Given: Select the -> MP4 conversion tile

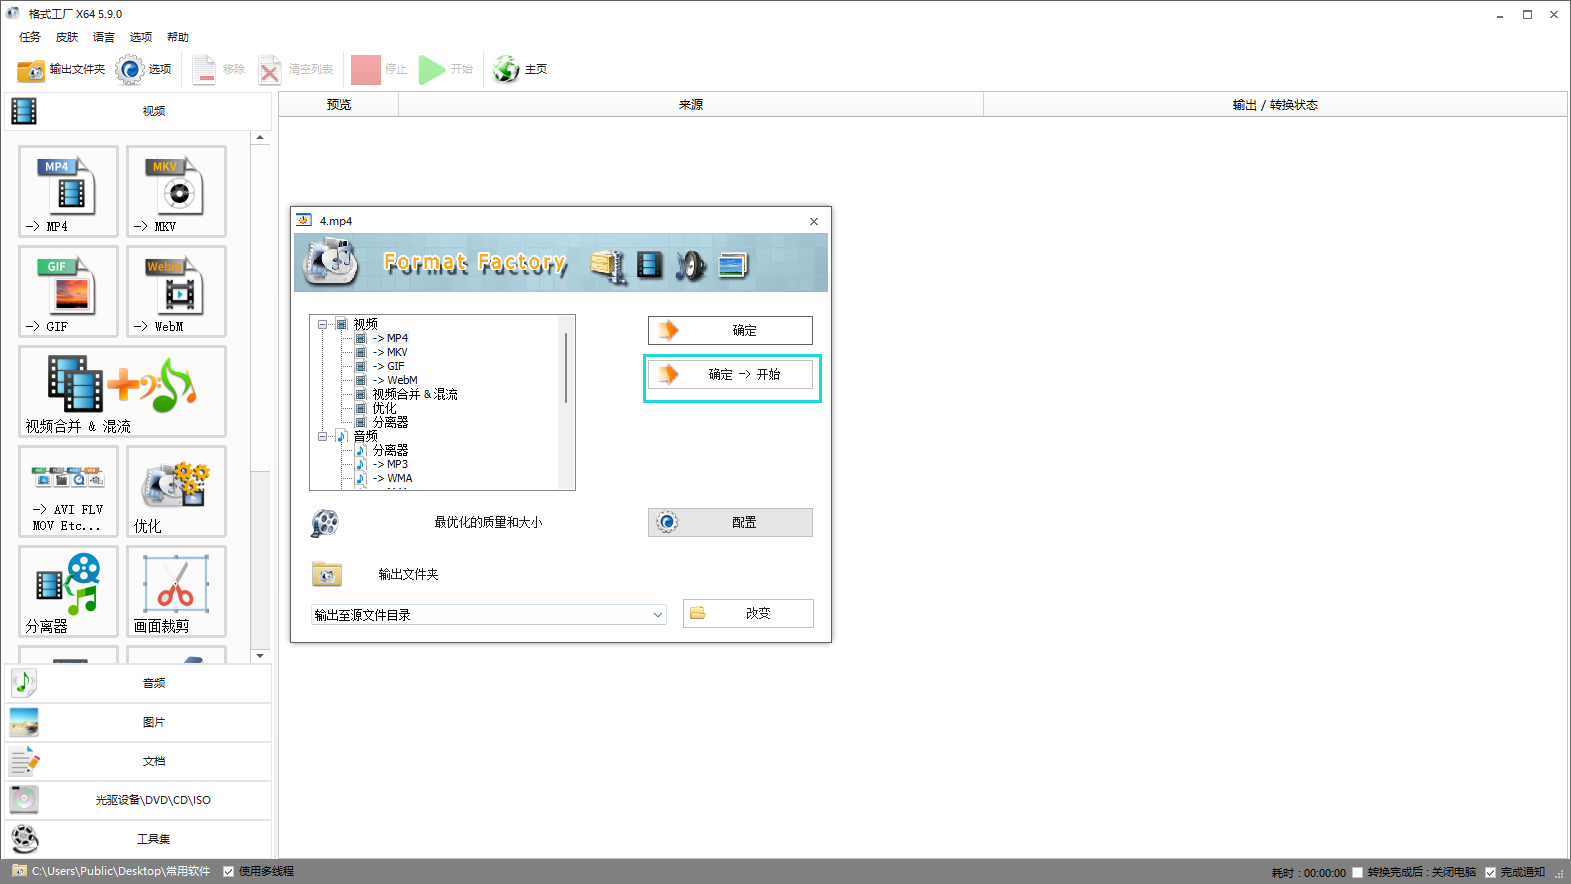Looking at the screenshot, I should (68, 191).
